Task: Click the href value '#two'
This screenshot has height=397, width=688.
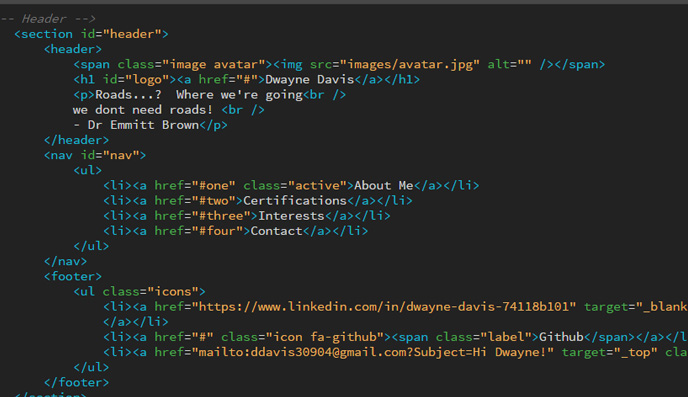Action: click(x=214, y=200)
